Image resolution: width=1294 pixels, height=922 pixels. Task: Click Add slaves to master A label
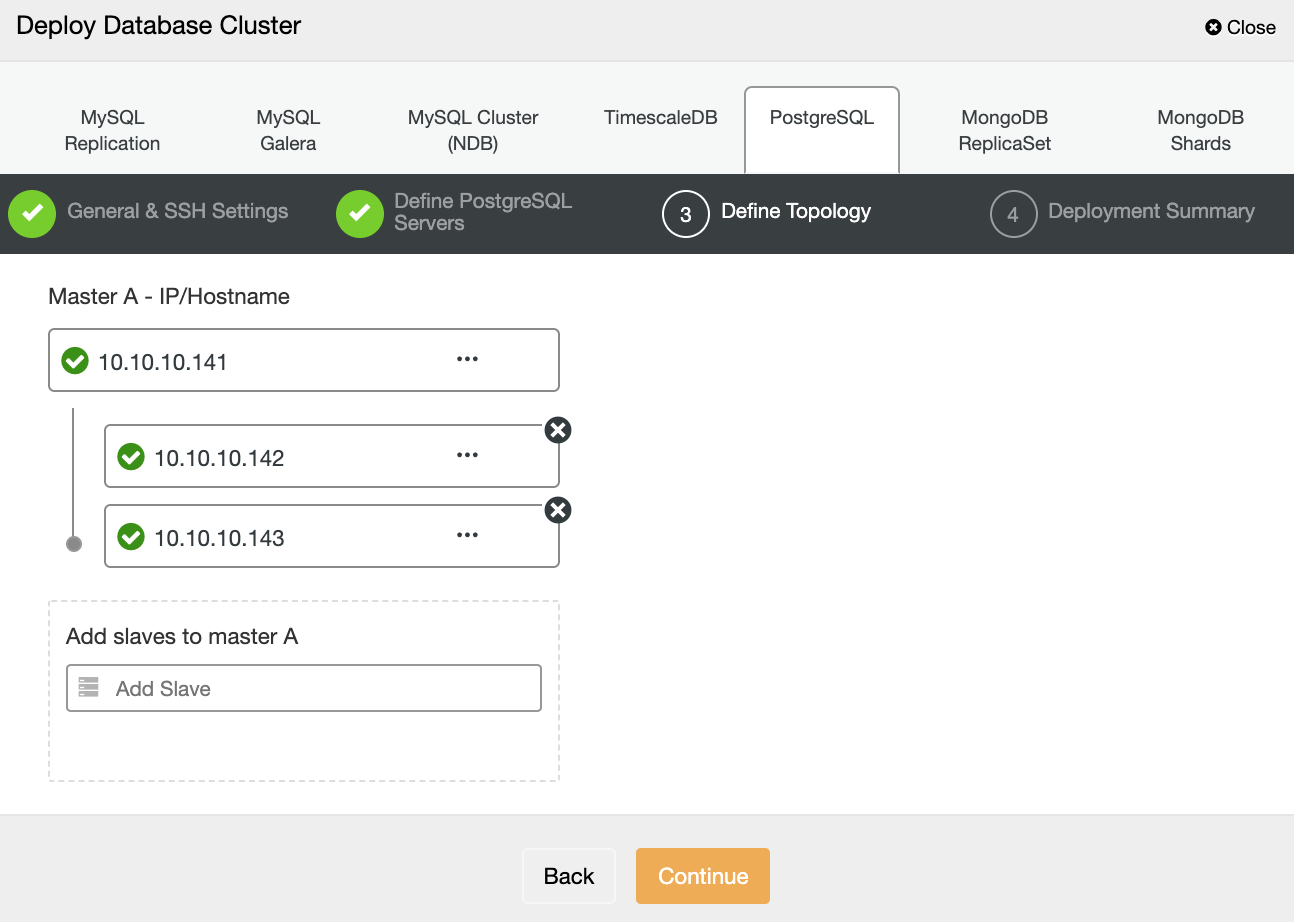pos(182,636)
